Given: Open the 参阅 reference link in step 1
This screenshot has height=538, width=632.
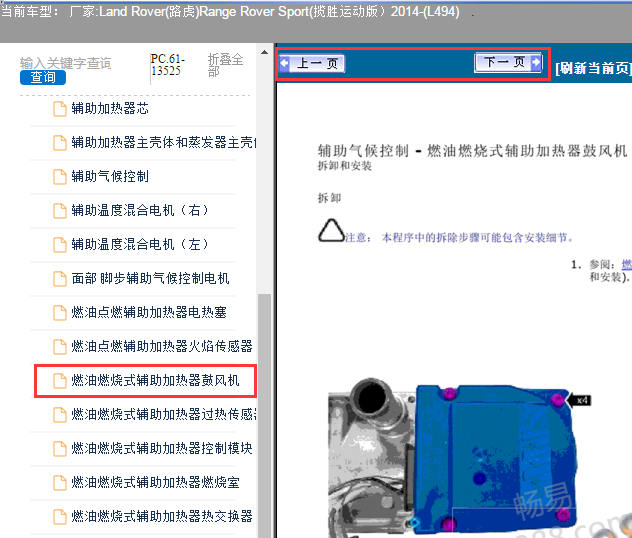Looking at the screenshot, I should click(x=627, y=264).
